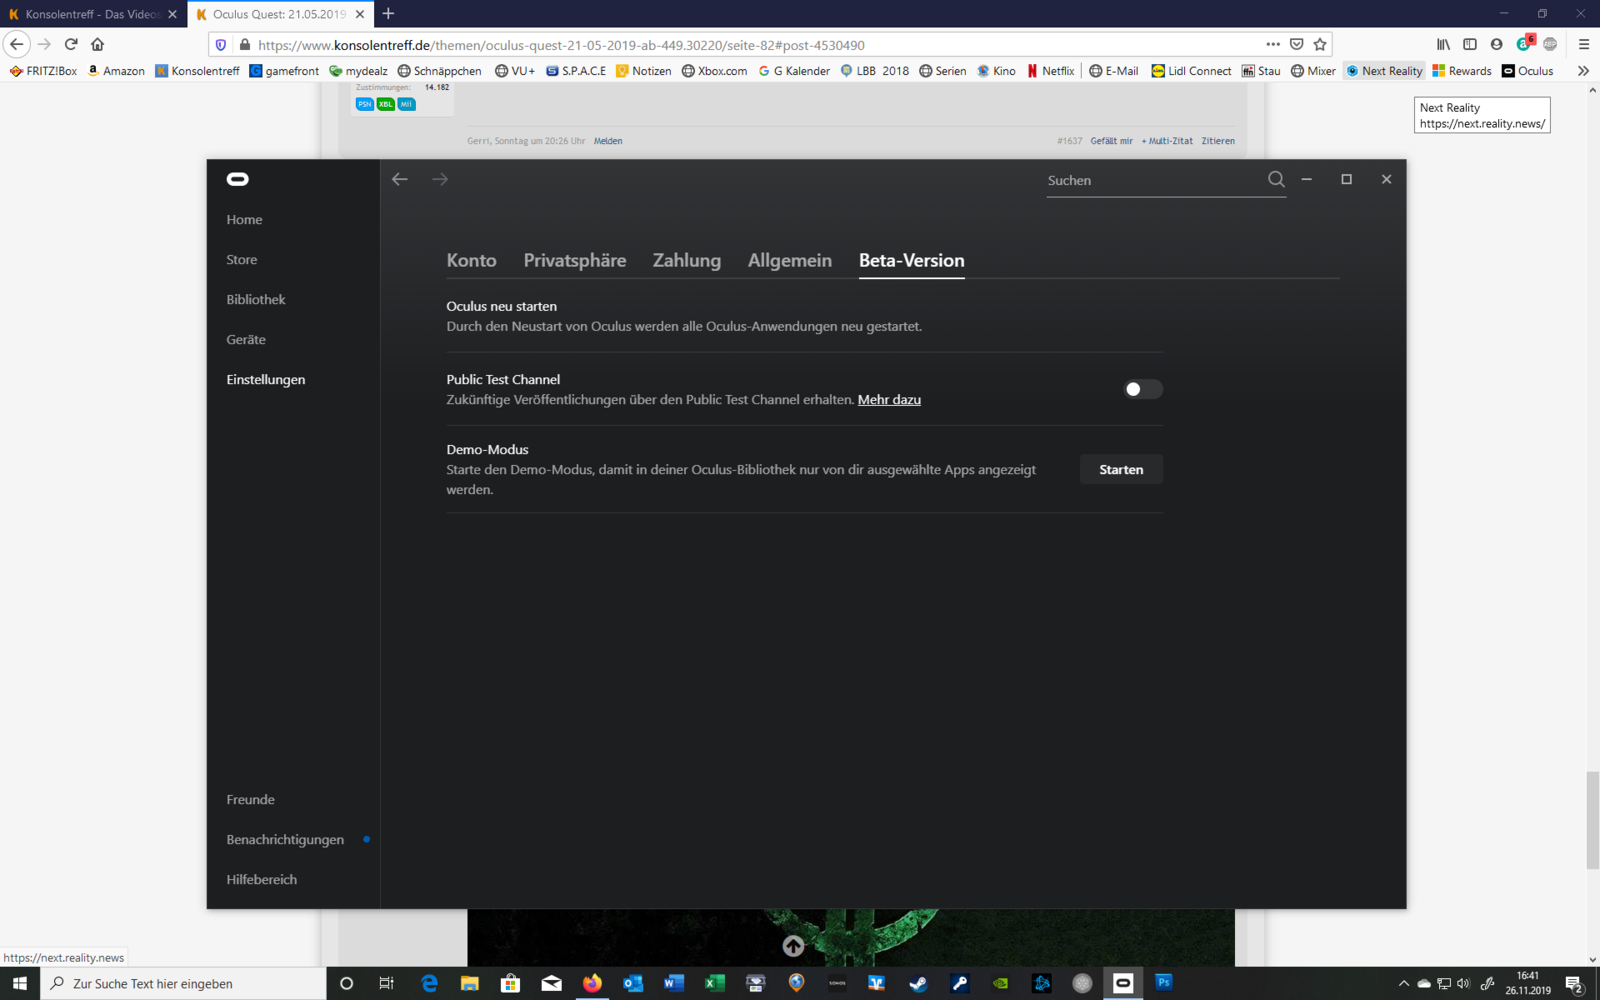The height and width of the screenshot is (1000, 1600).
Task: Open the Xbox.com bookmark
Action: 714,71
